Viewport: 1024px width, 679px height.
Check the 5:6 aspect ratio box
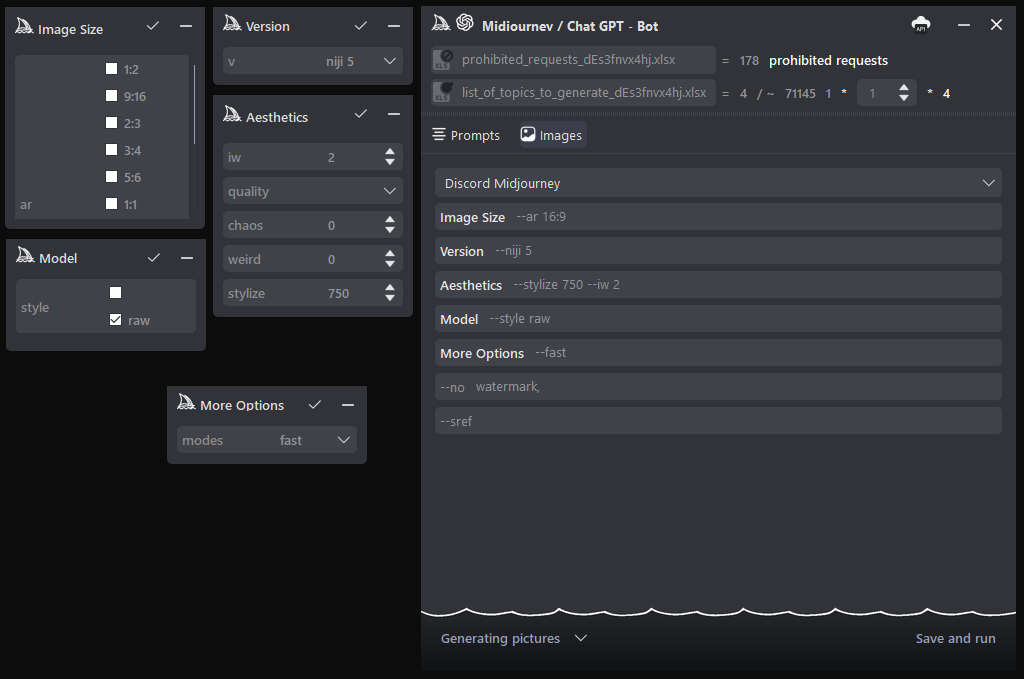point(112,177)
